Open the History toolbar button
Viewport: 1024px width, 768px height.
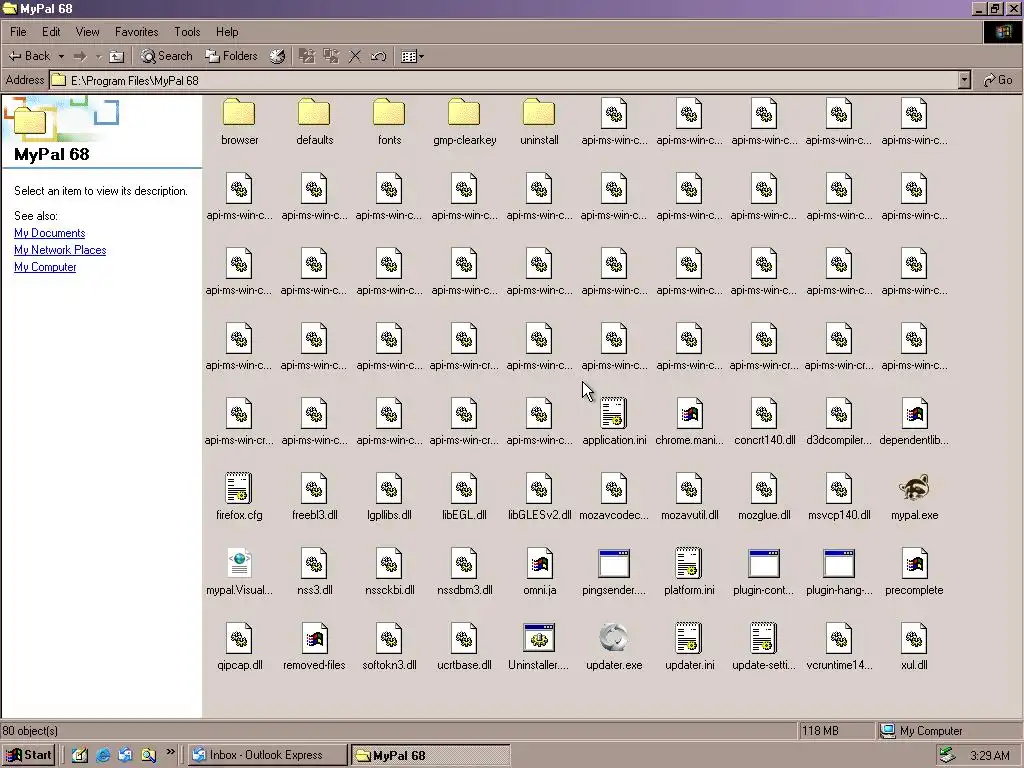point(278,56)
